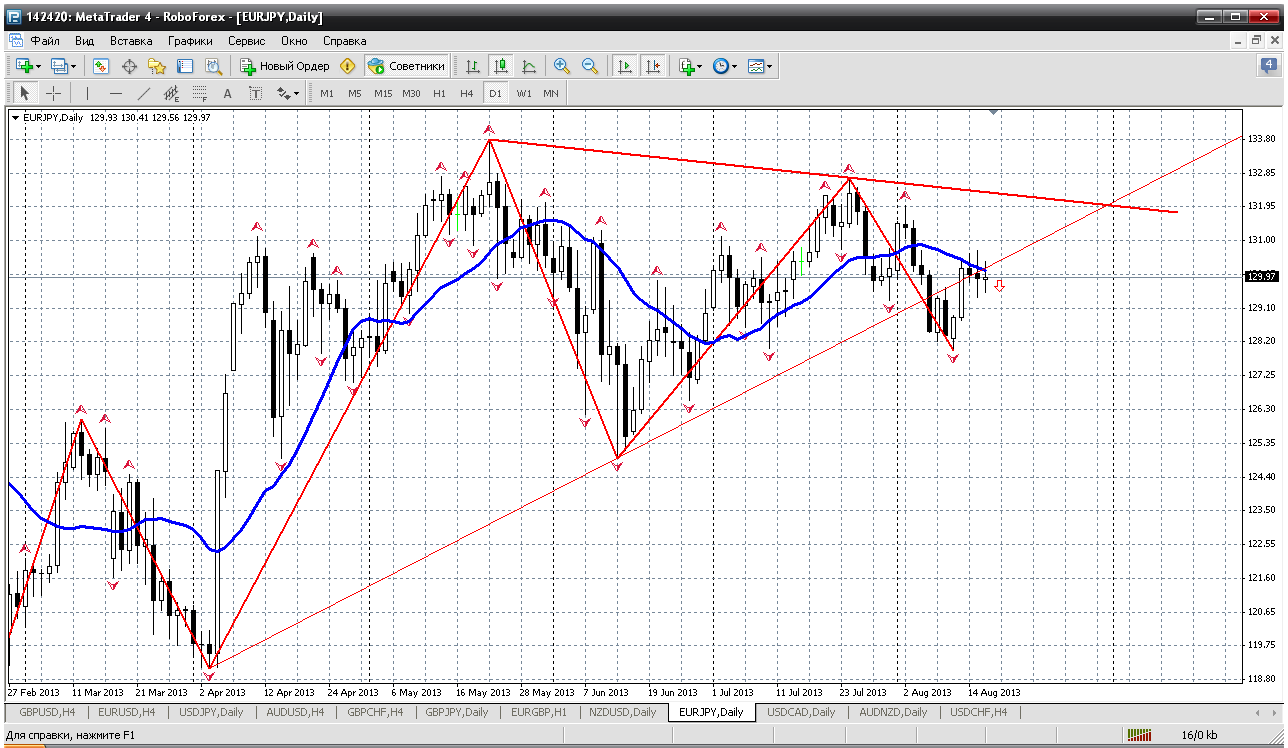The width and height of the screenshot is (1288, 748).
Task: Switch to H4 timeframe
Action: pyautogui.click(x=467, y=93)
